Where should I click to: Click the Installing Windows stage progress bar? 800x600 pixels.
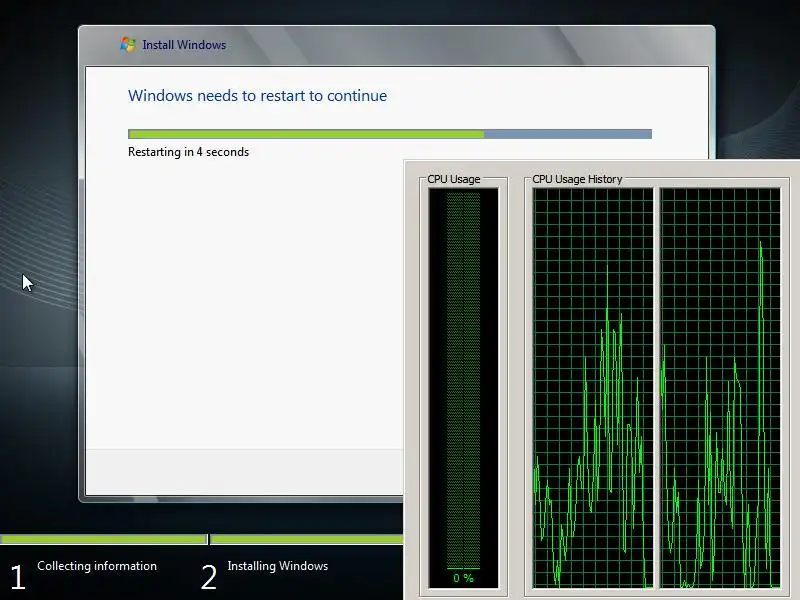pos(307,539)
